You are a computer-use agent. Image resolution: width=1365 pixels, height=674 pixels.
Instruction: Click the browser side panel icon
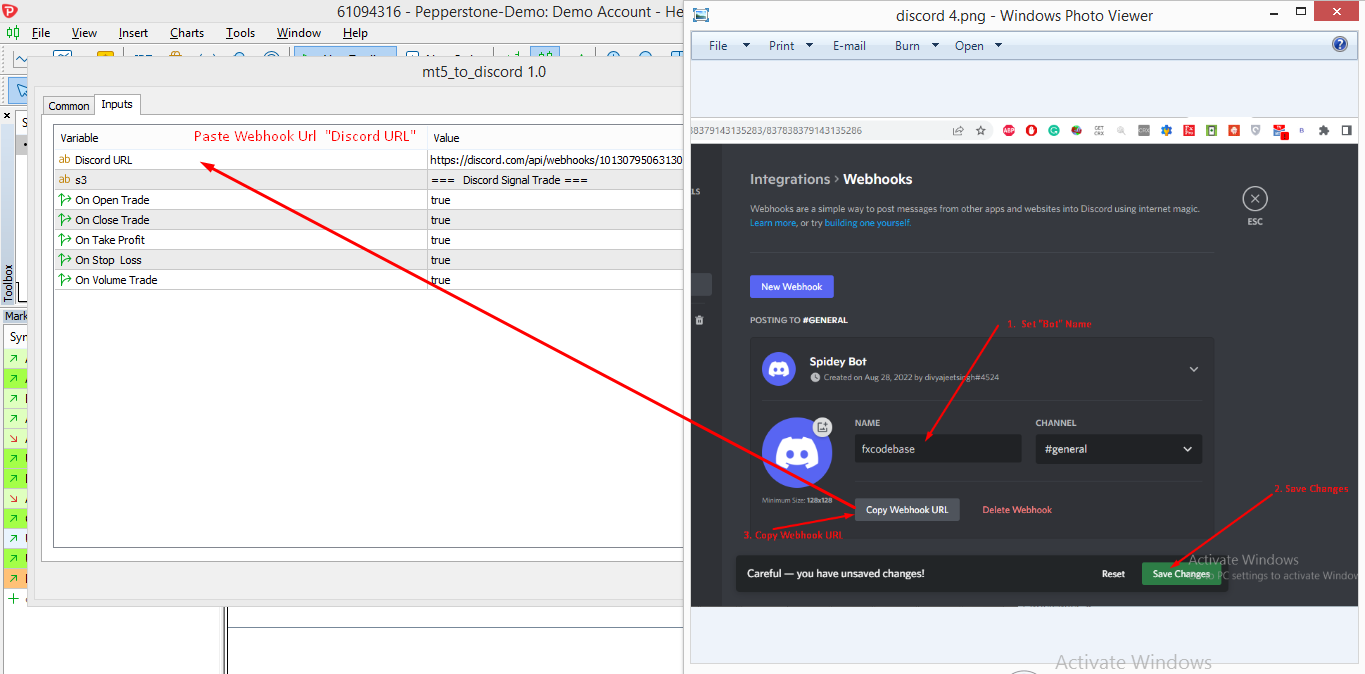[1347, 130]
